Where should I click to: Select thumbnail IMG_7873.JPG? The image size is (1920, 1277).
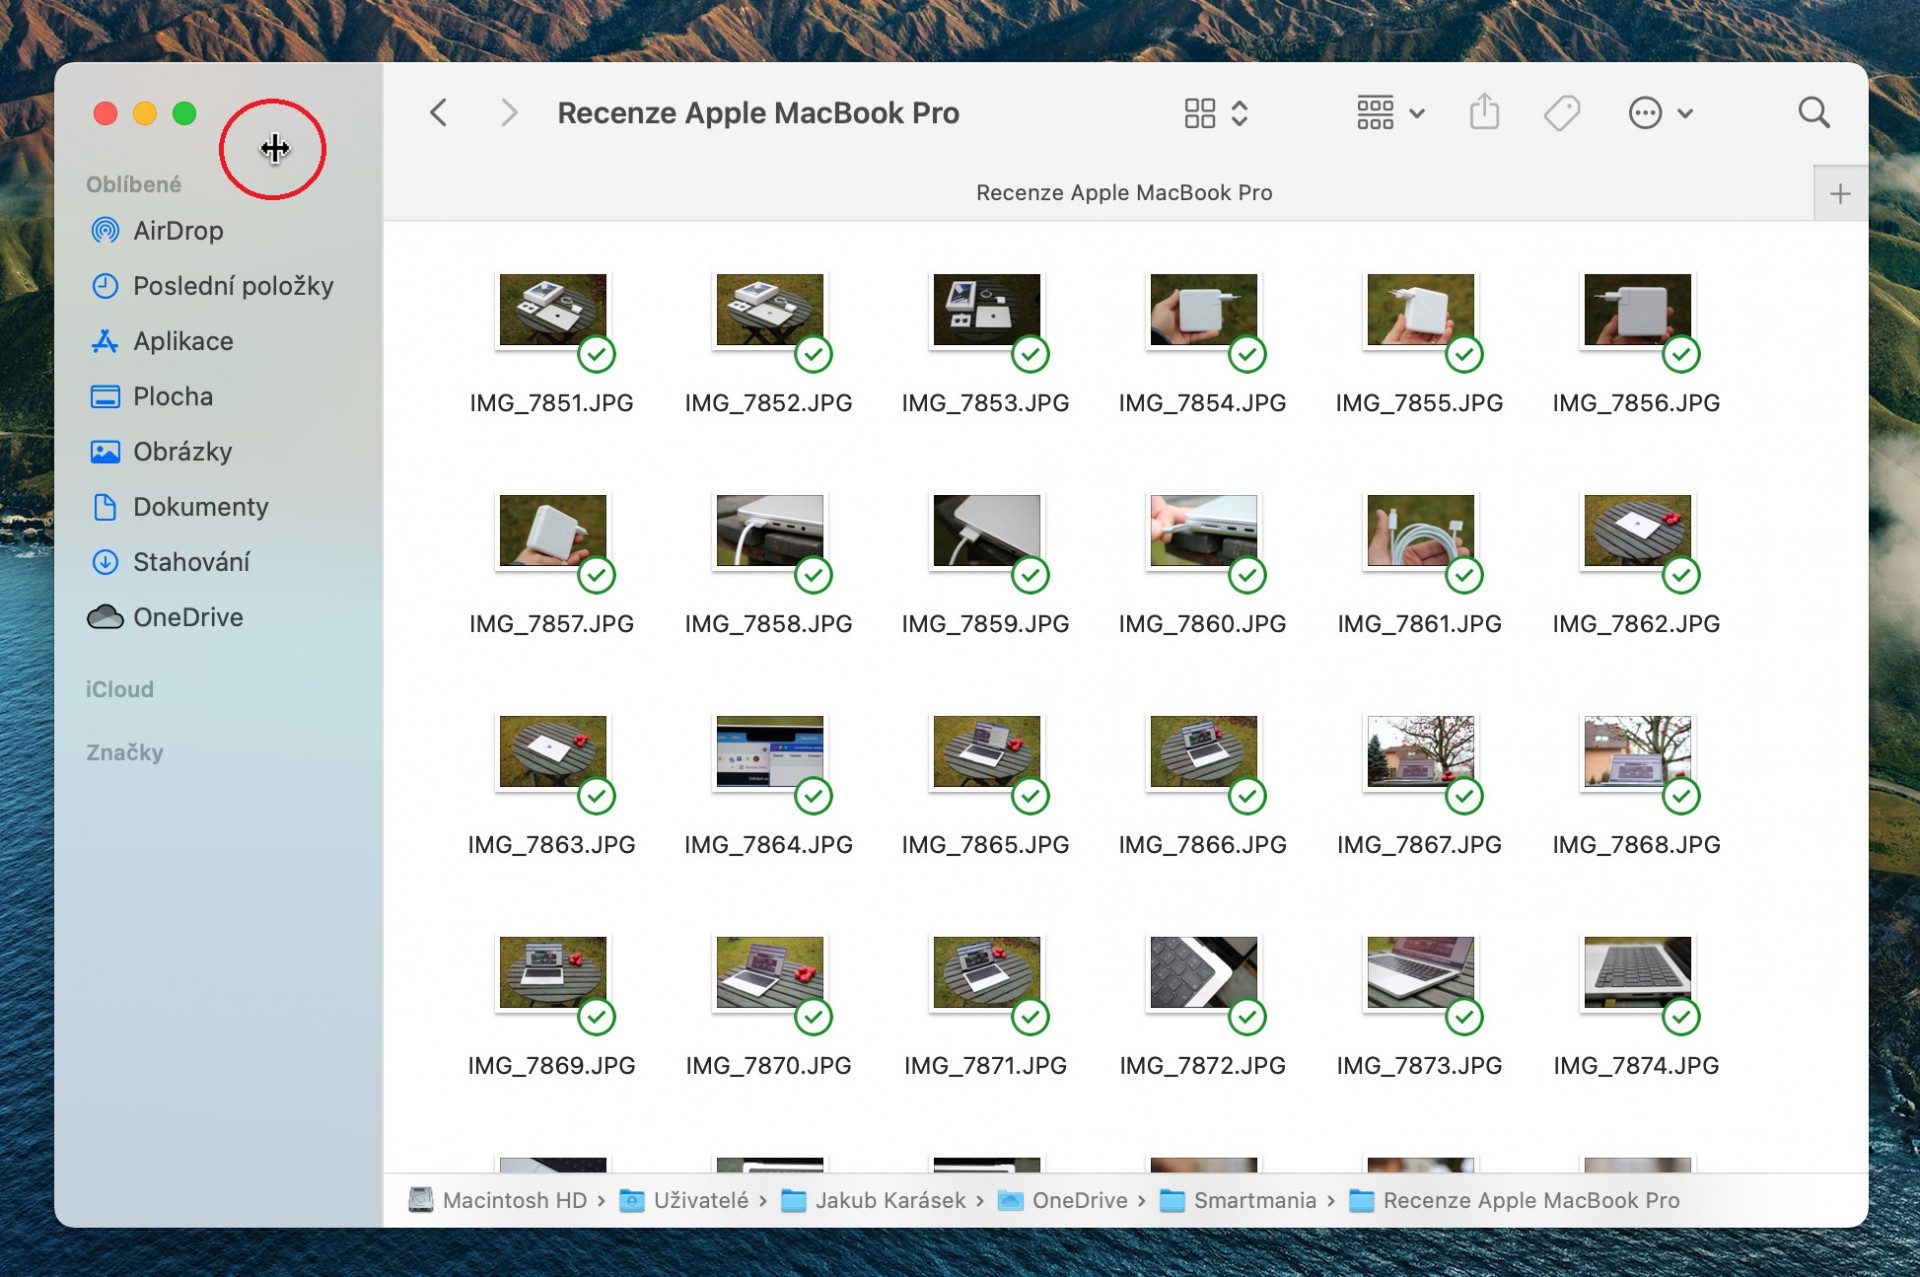(1420, 972)
